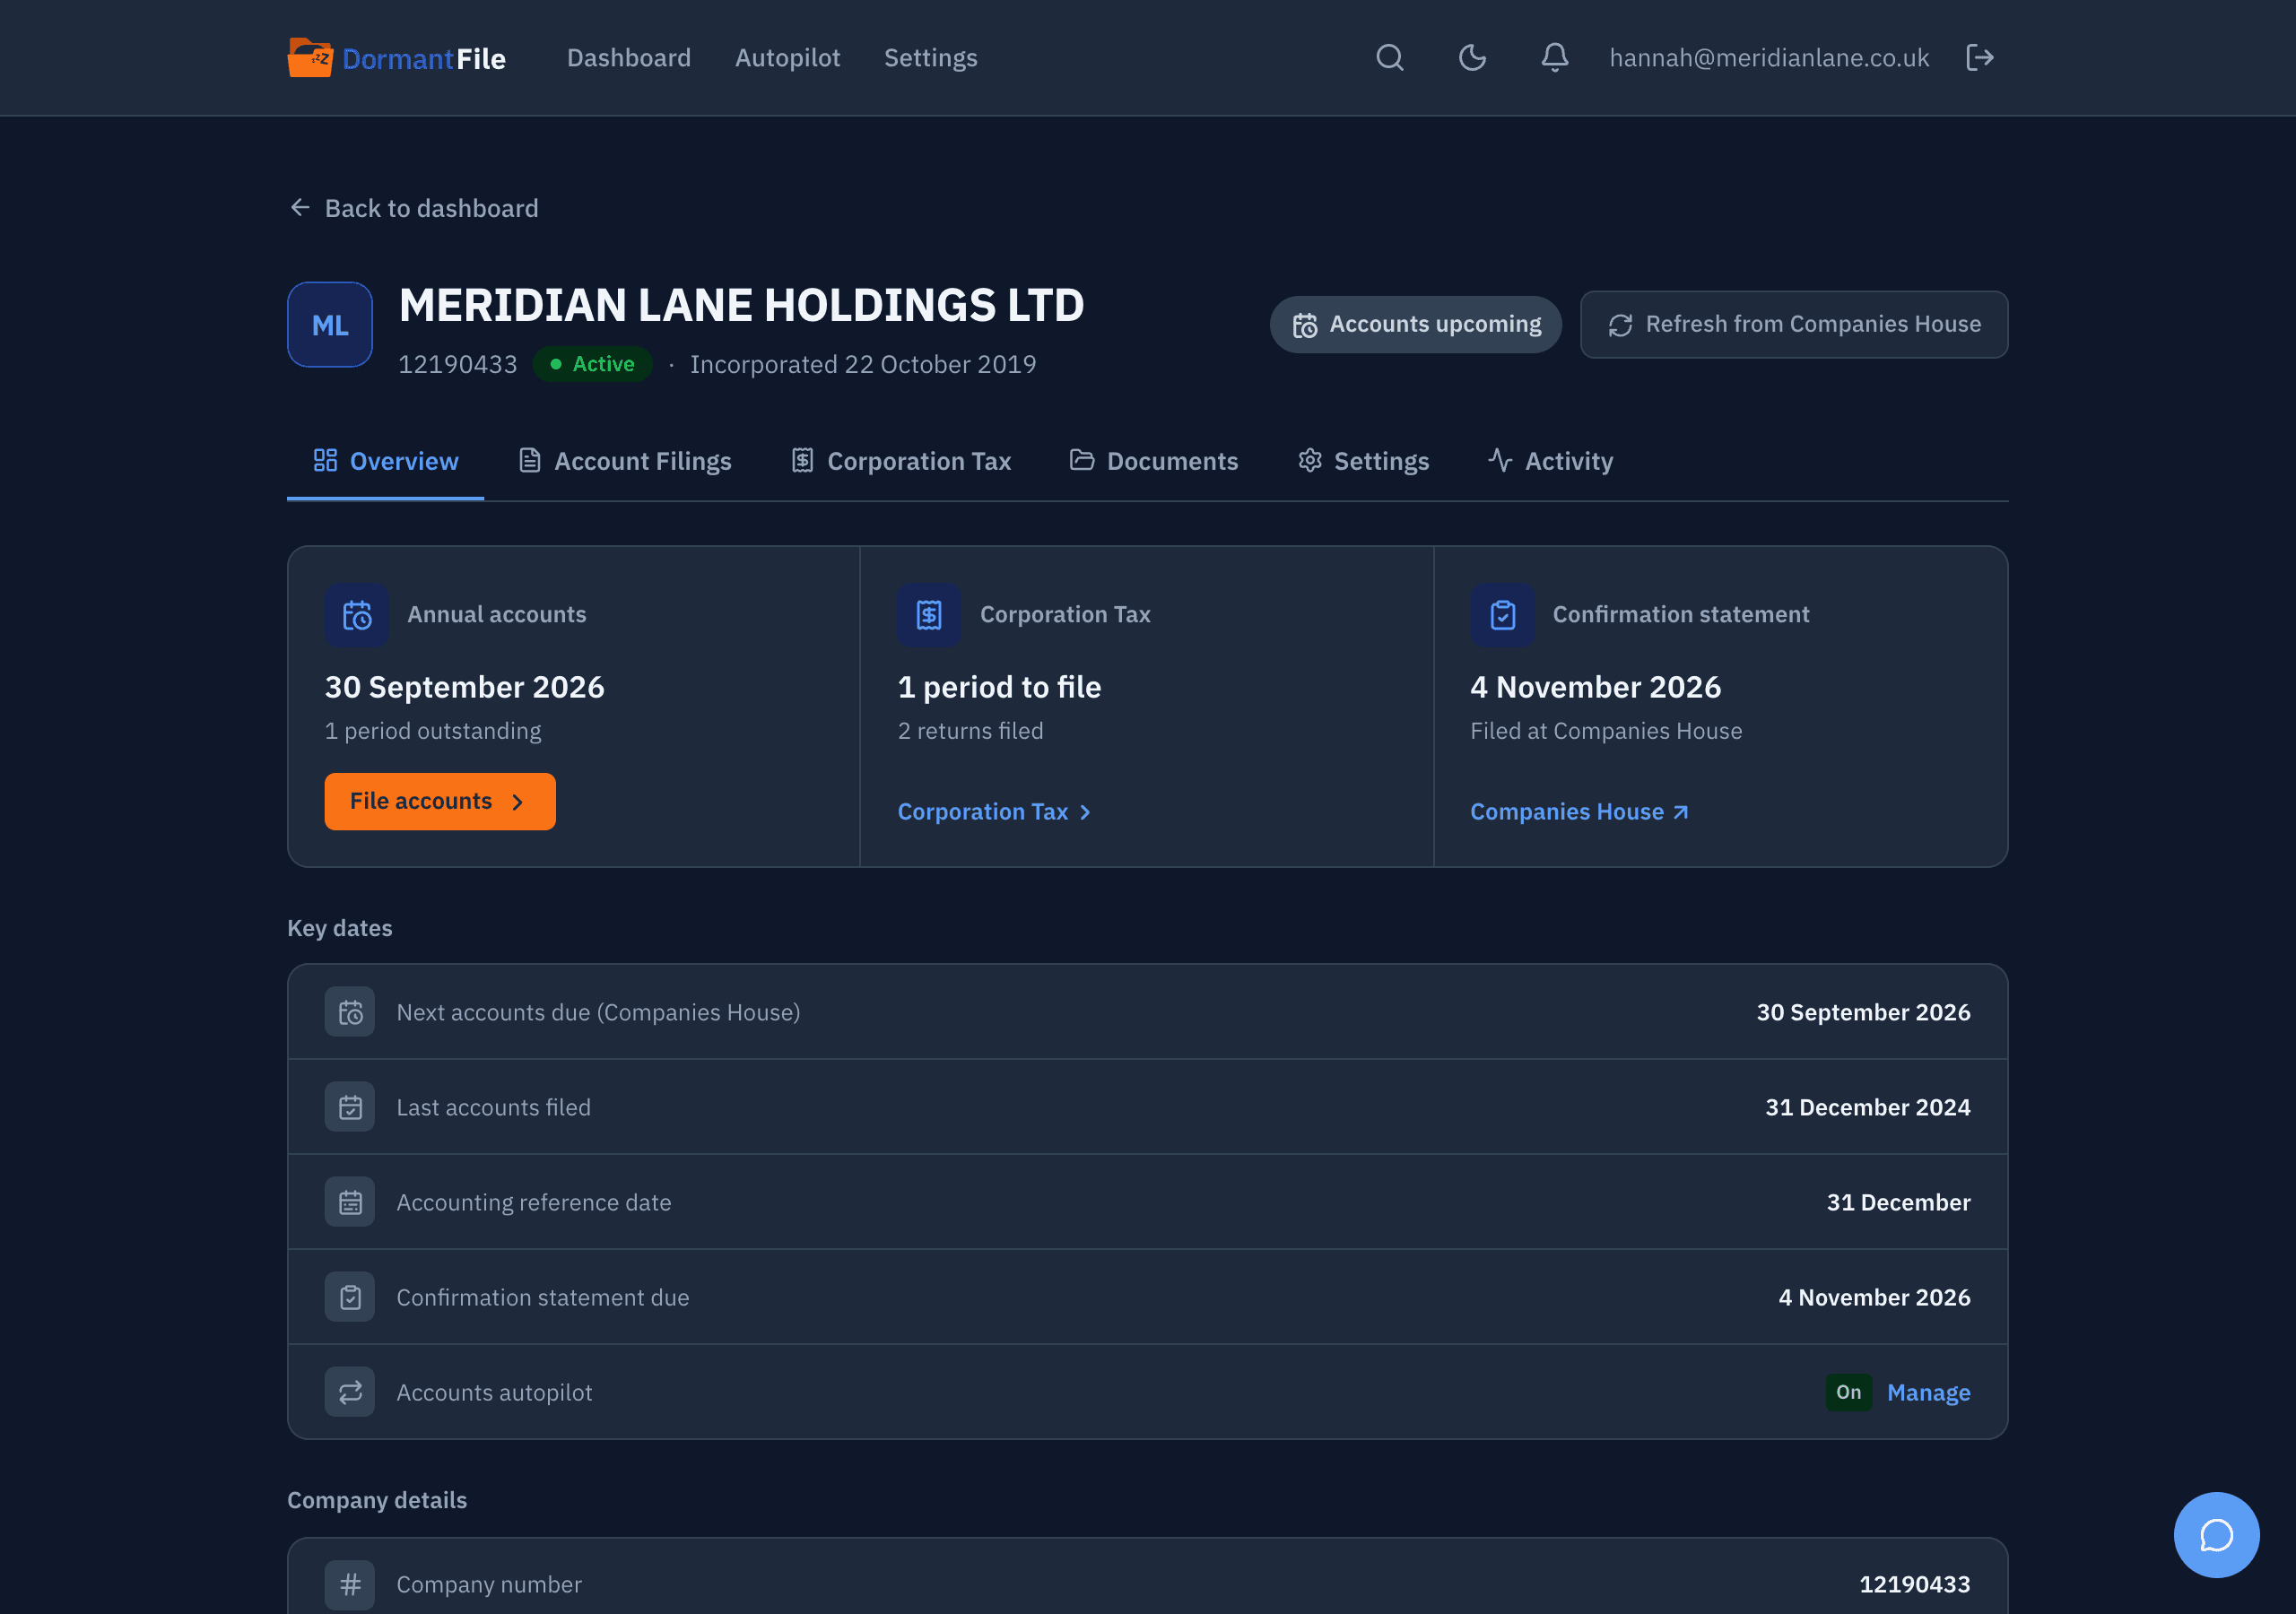2296x1614 pixels.
Task: Click the Corporation Tax receipt card icon
Action: (929, 615)
